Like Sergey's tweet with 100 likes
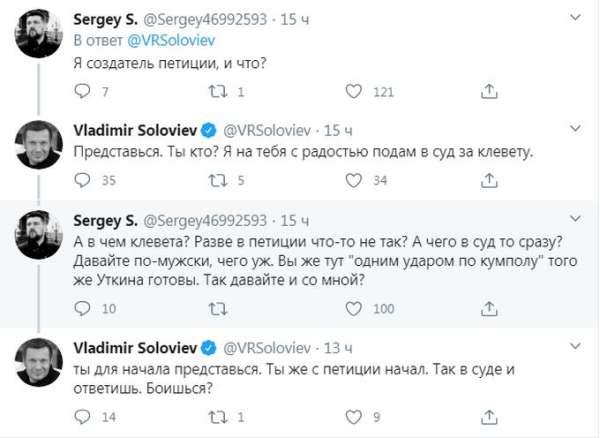The width and height of the screenshot is (600, 438). [x=351, y=309]
